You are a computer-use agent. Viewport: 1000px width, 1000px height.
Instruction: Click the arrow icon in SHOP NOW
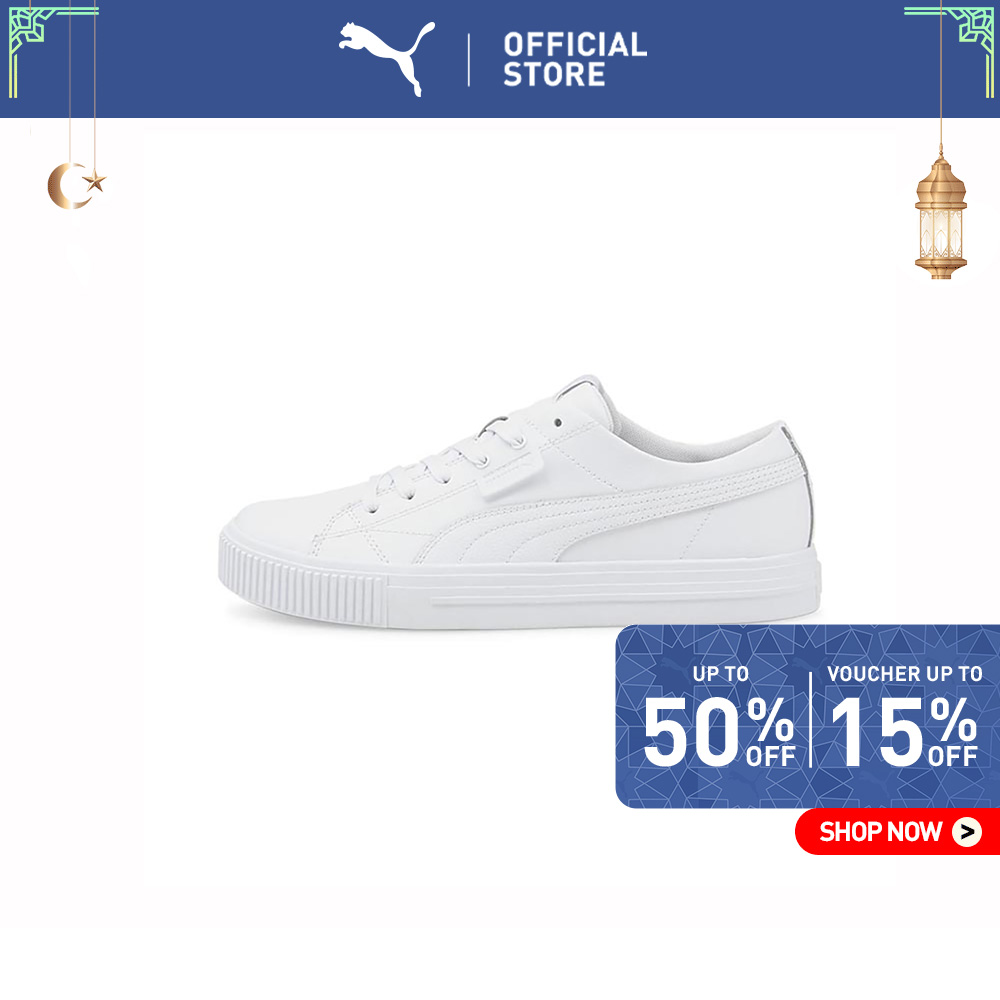click(966, 832)
